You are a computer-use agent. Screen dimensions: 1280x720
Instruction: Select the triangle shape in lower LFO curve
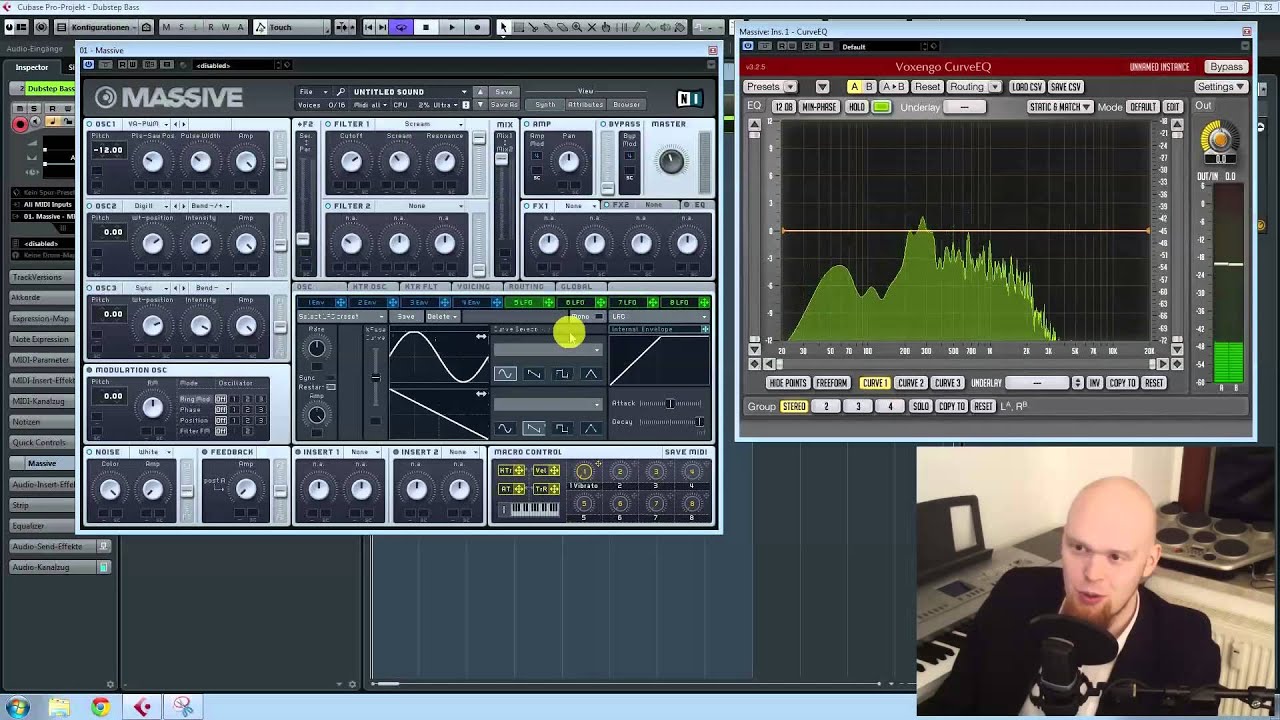(x=591, y=428)
